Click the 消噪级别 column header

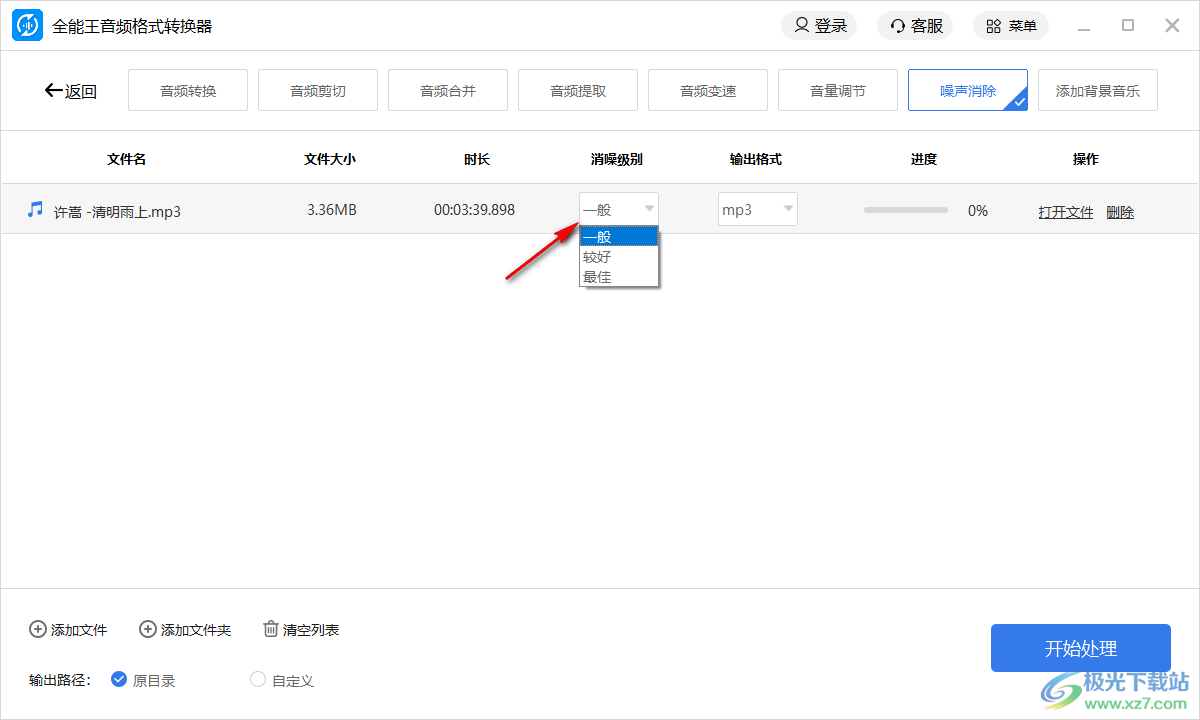pos(617,159)
